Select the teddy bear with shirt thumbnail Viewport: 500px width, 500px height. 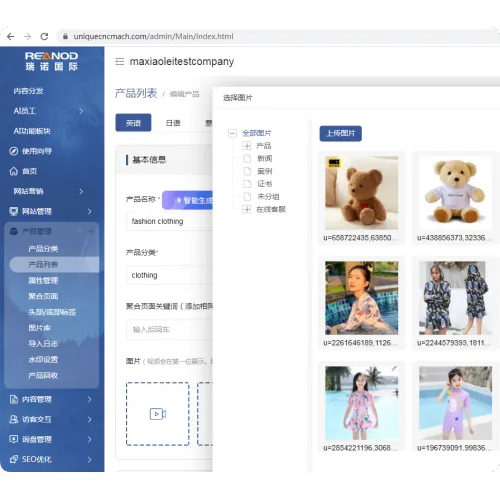(x=455, y=193)
